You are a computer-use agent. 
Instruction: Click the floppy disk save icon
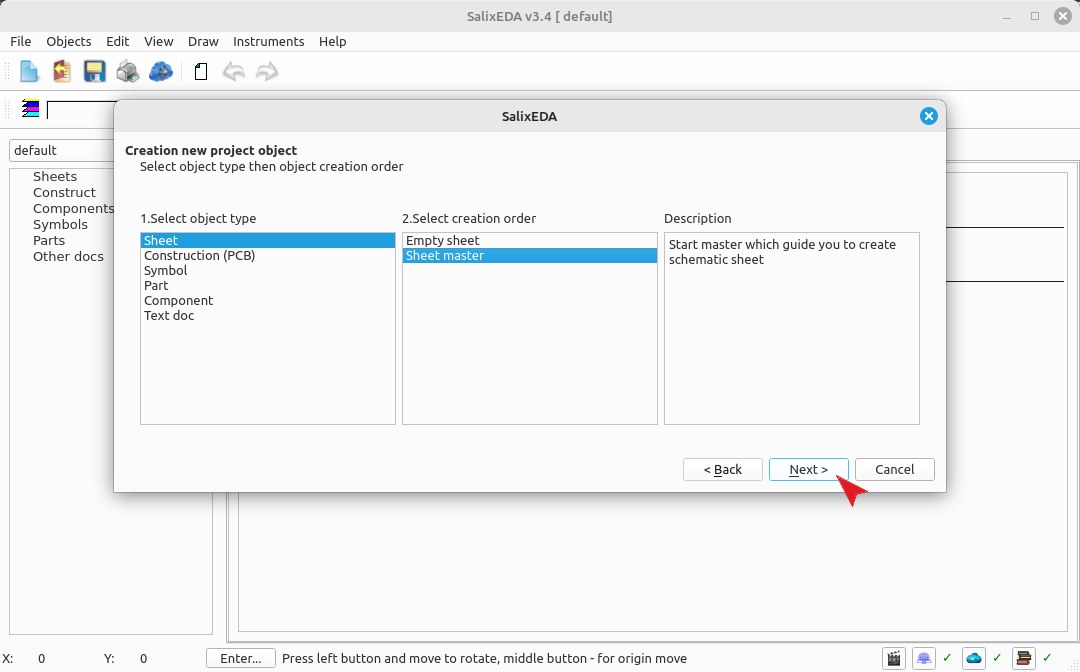(x=94, y=72)
